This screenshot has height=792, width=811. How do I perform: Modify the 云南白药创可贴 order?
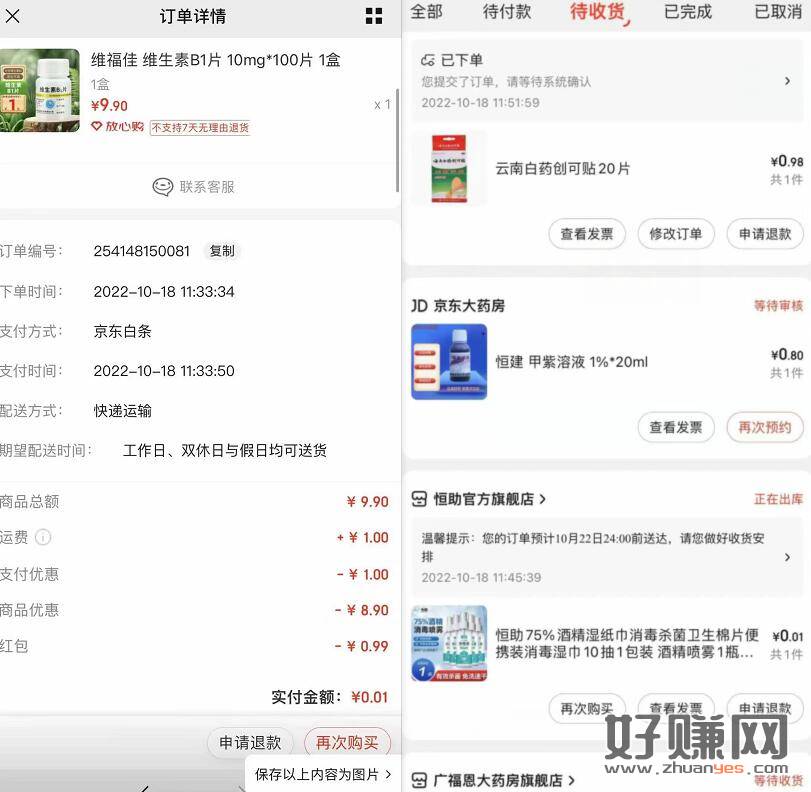tap(676, 234)
